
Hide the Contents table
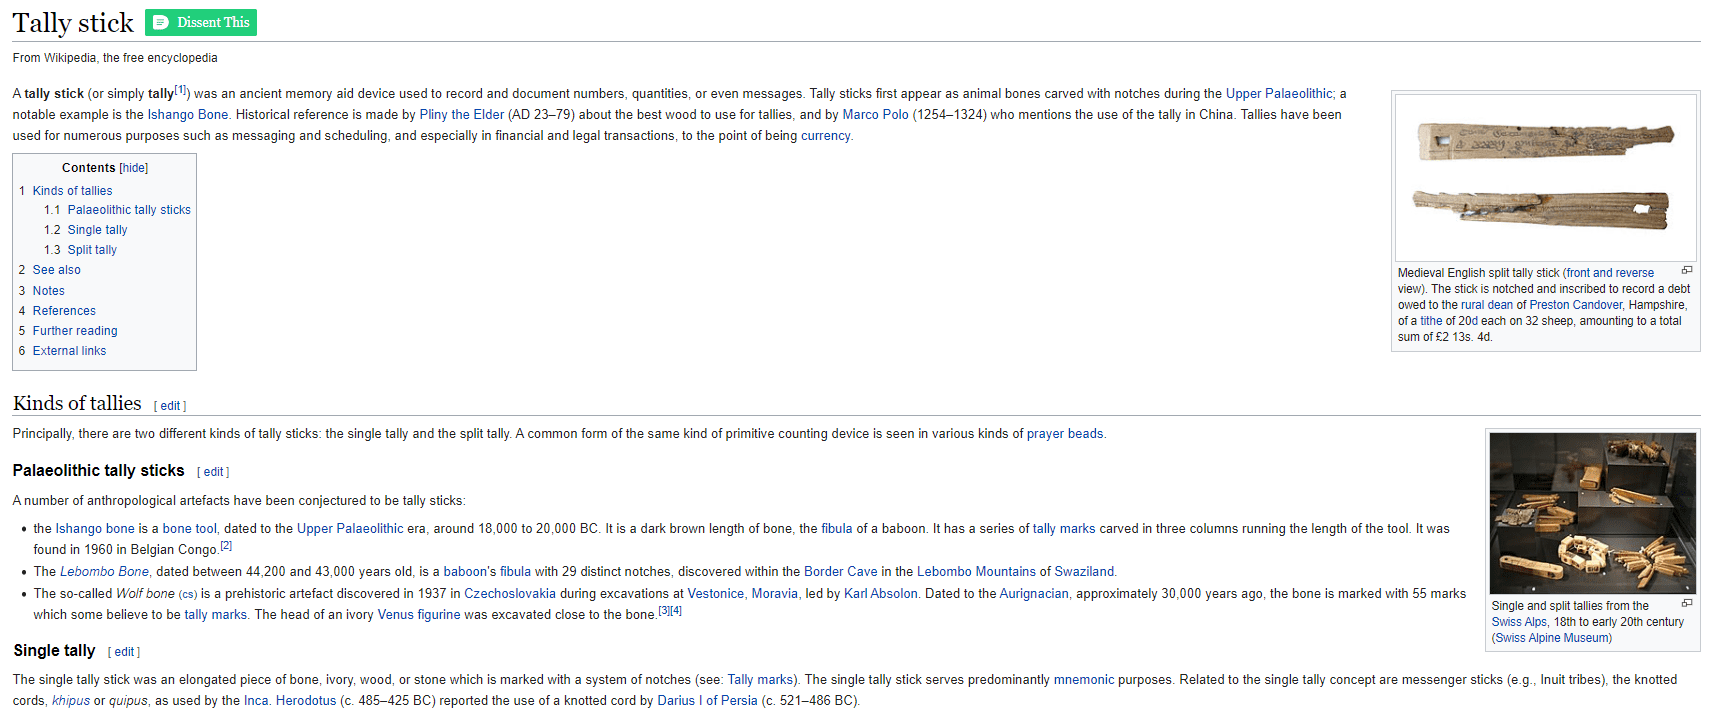pos(134,168)
